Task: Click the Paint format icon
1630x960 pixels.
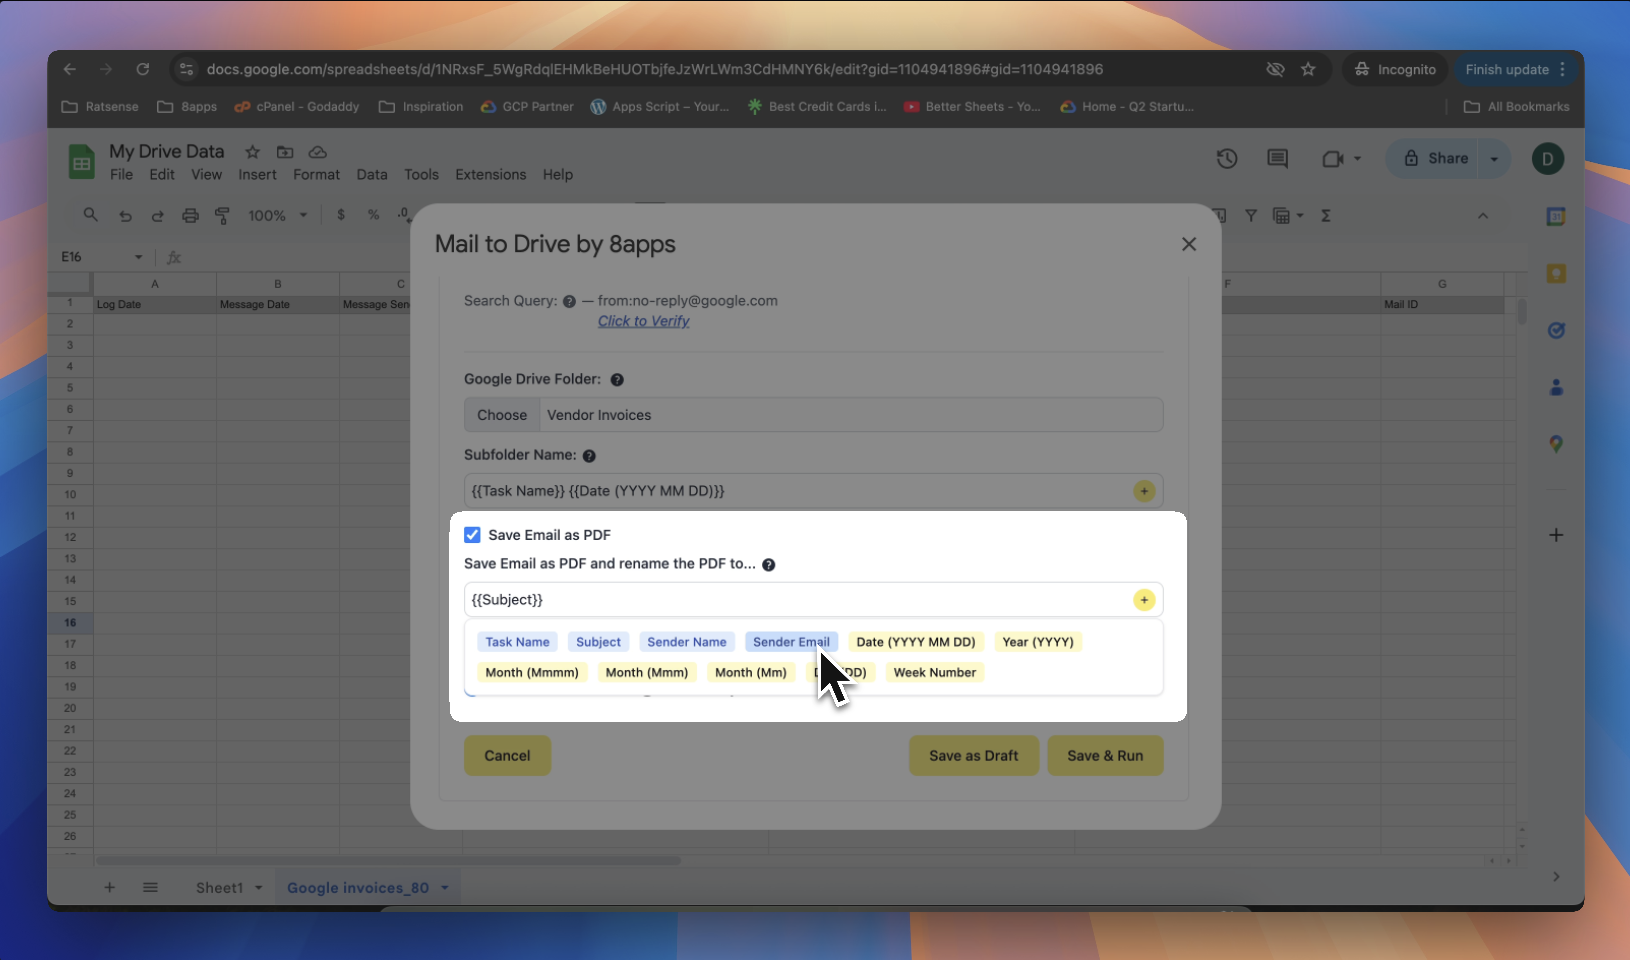Action: (222, 215)
